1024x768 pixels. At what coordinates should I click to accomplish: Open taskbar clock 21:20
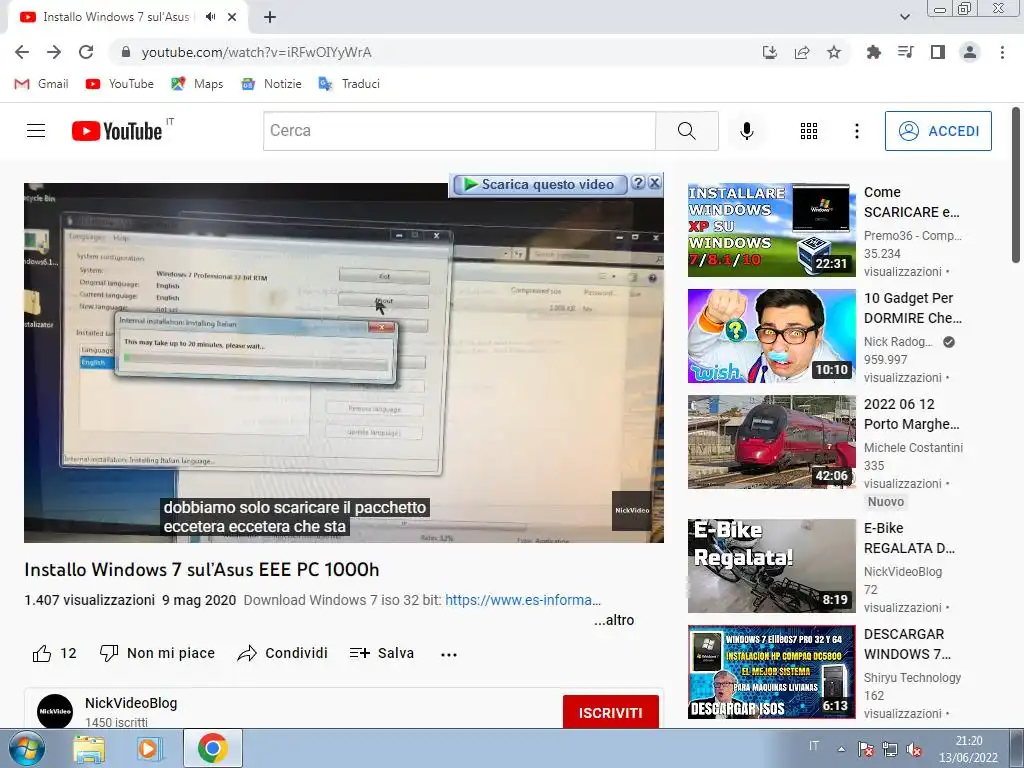click(968, 749)
